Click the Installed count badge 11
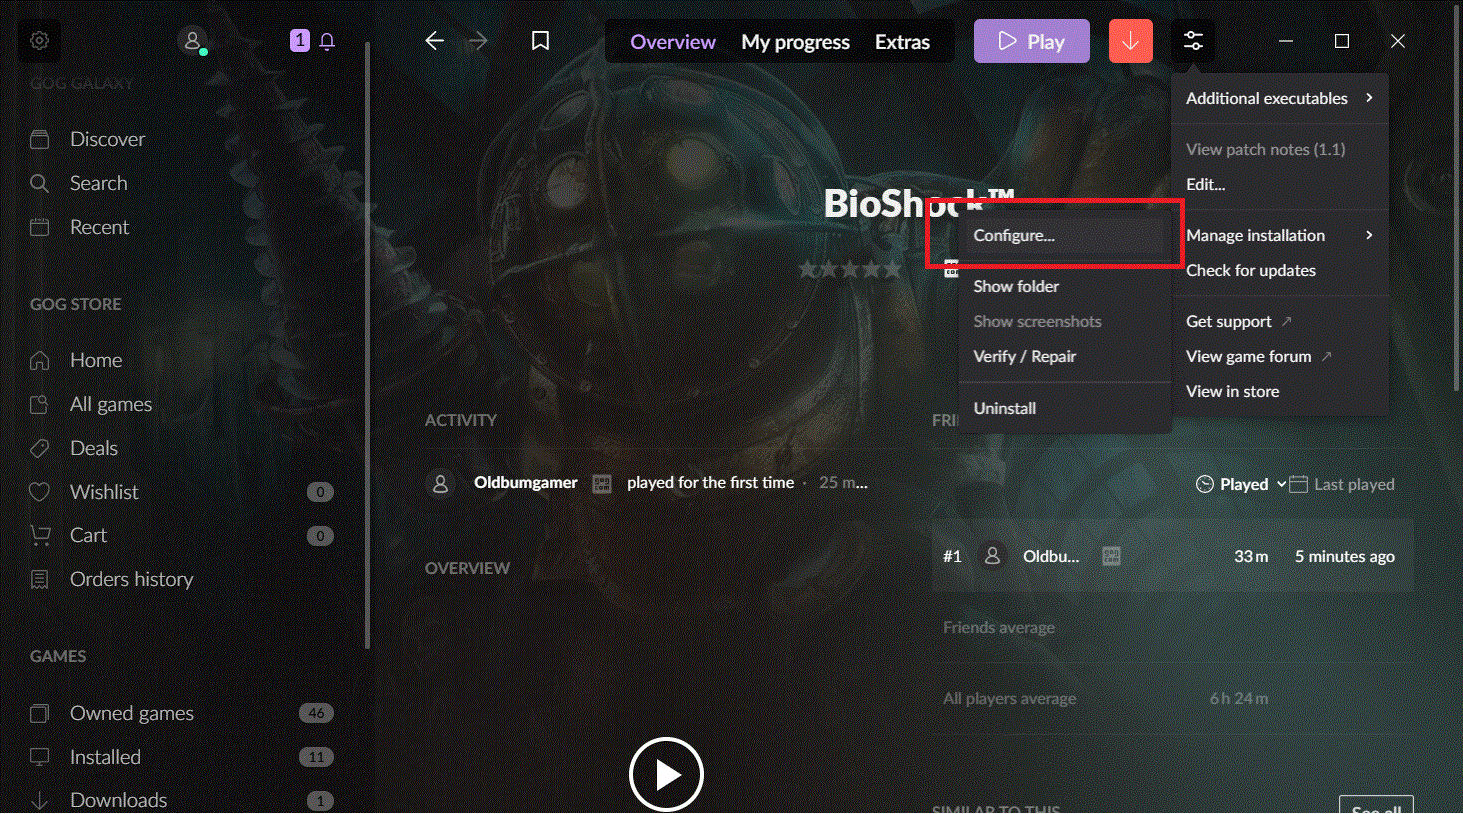1463x814 pixels. 316,757
